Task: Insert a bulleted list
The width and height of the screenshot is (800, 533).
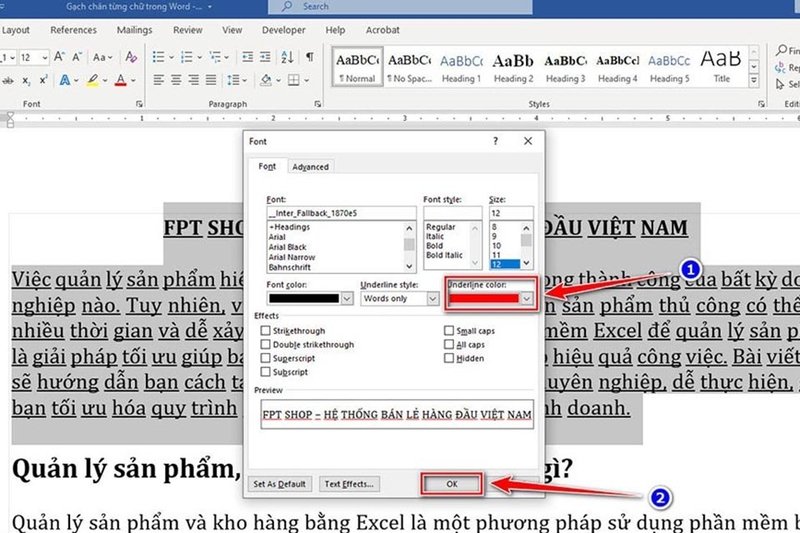Action: coord(159,57)
